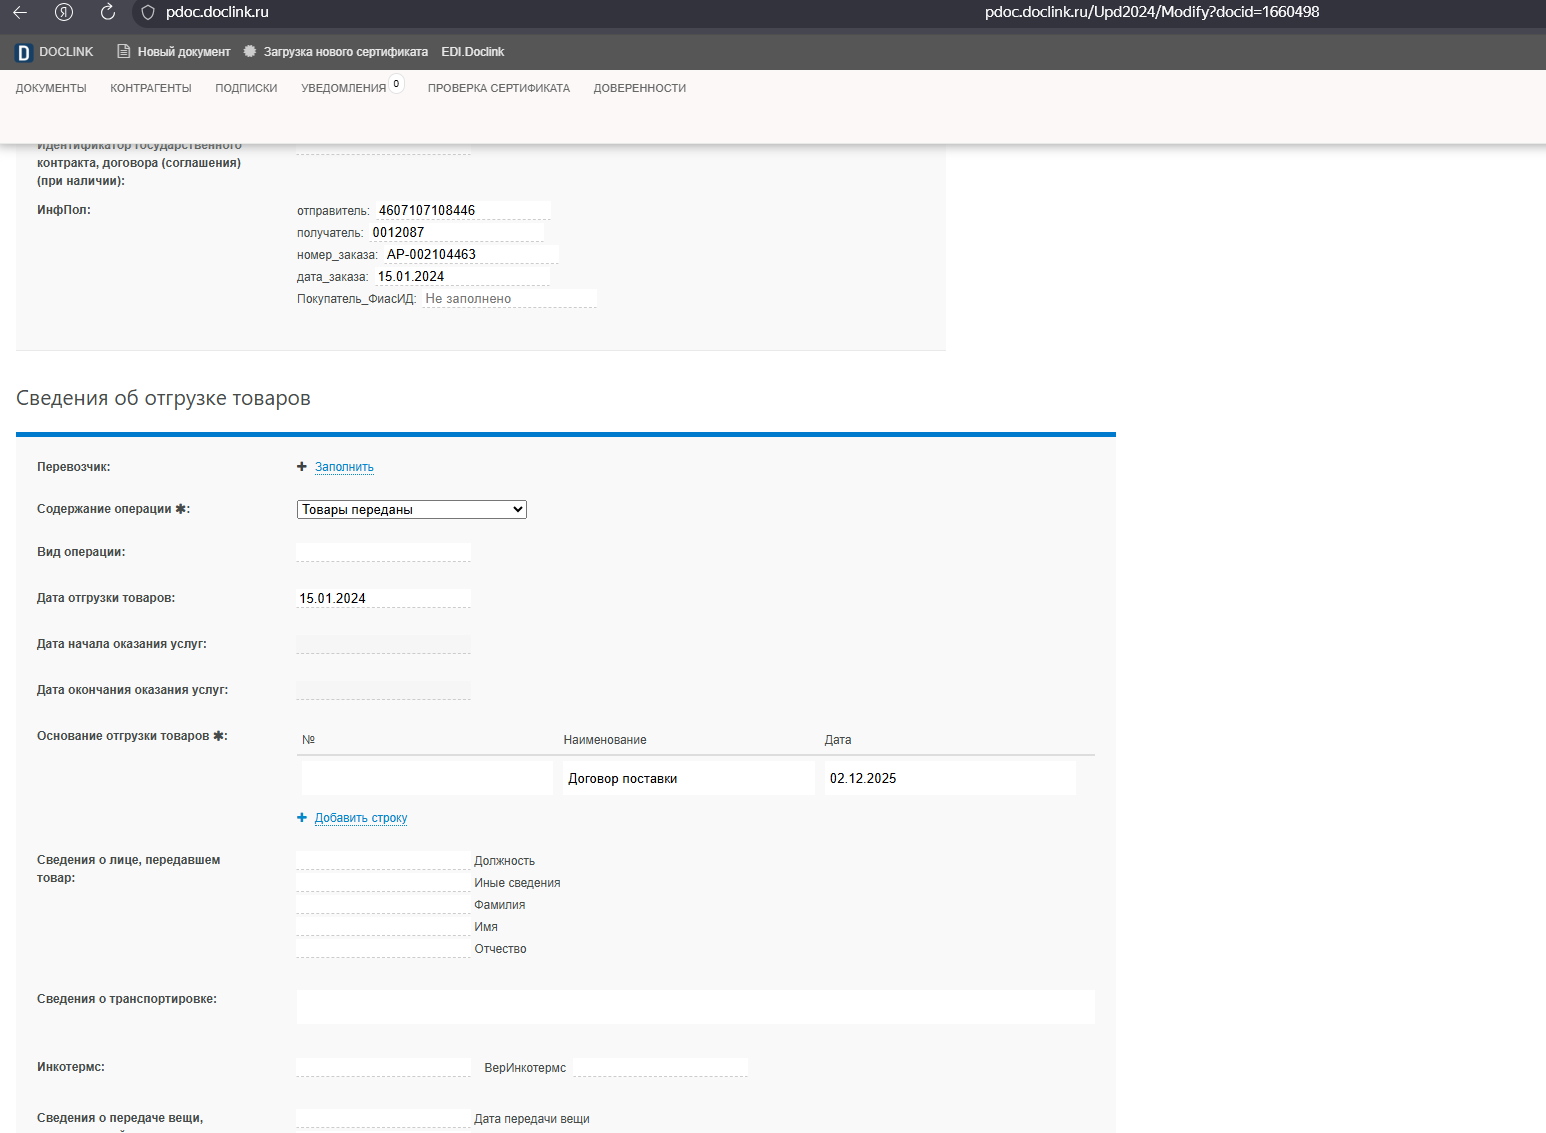Edit the дата_заказа field
Image resolution: width=1546 pixels, height=1133 pixels.
pos(462,276)
